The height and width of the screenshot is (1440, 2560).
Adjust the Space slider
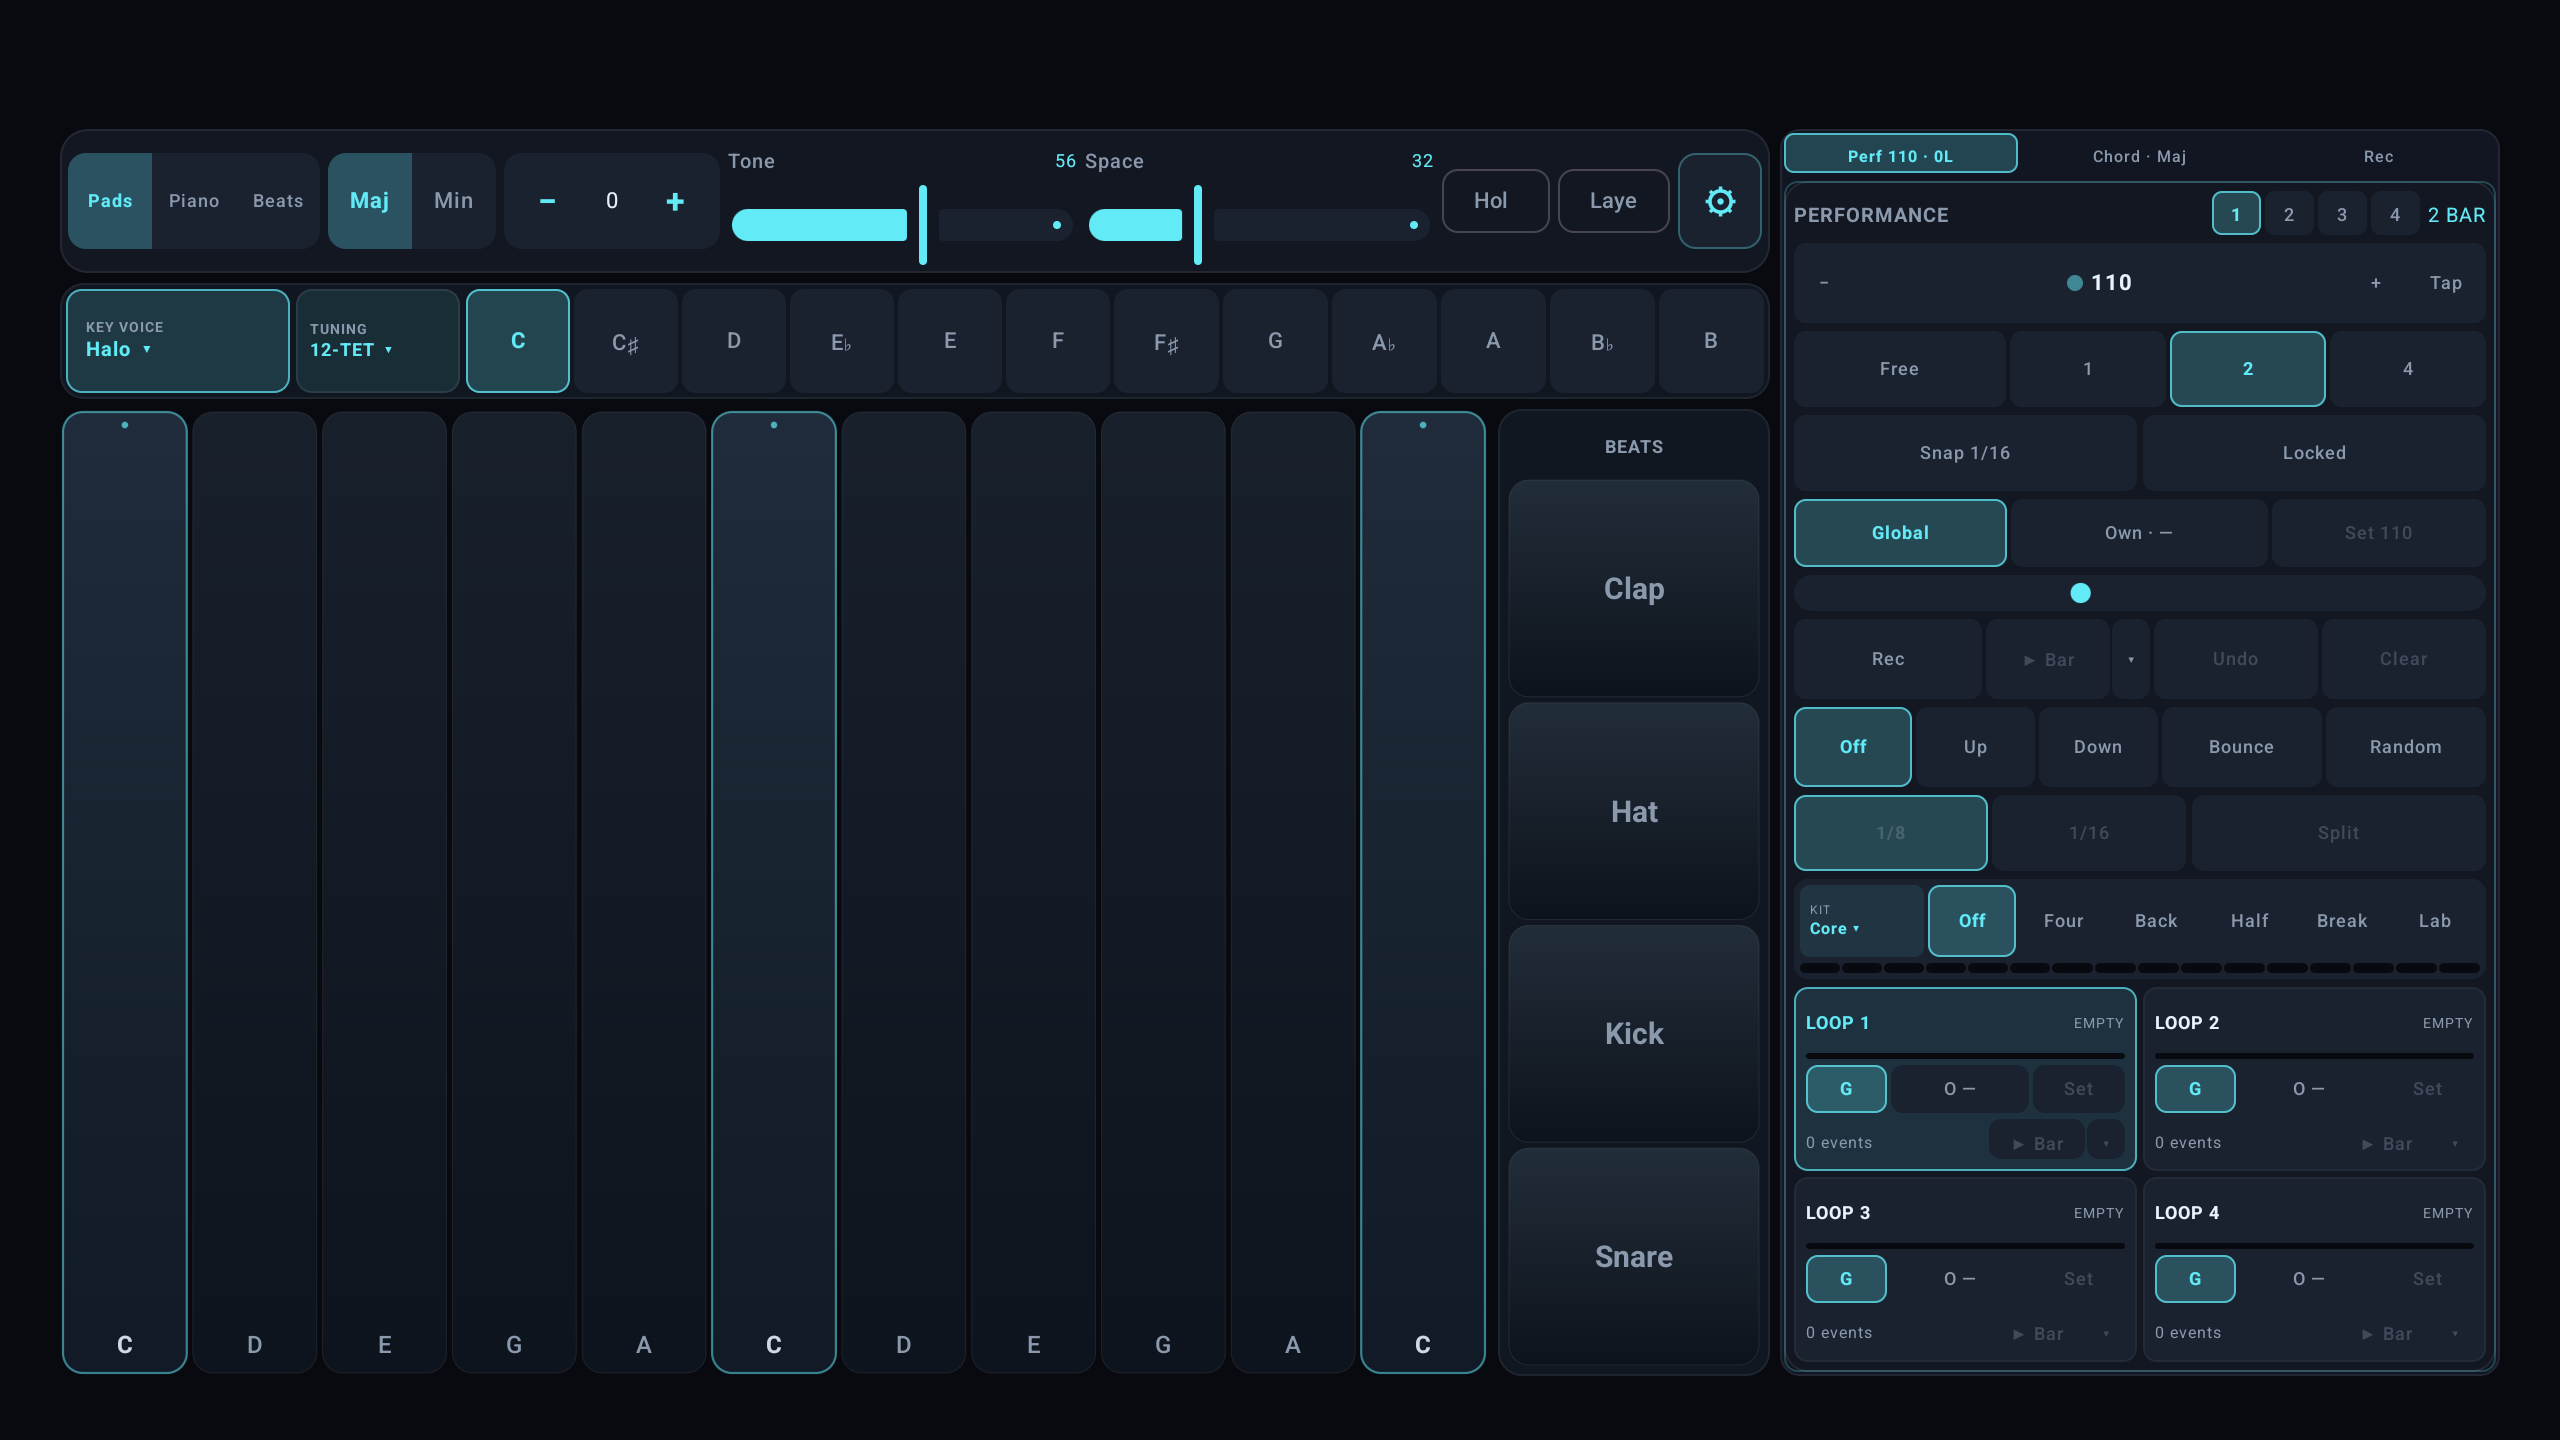pyautogui.click(x=1259, y=225)
